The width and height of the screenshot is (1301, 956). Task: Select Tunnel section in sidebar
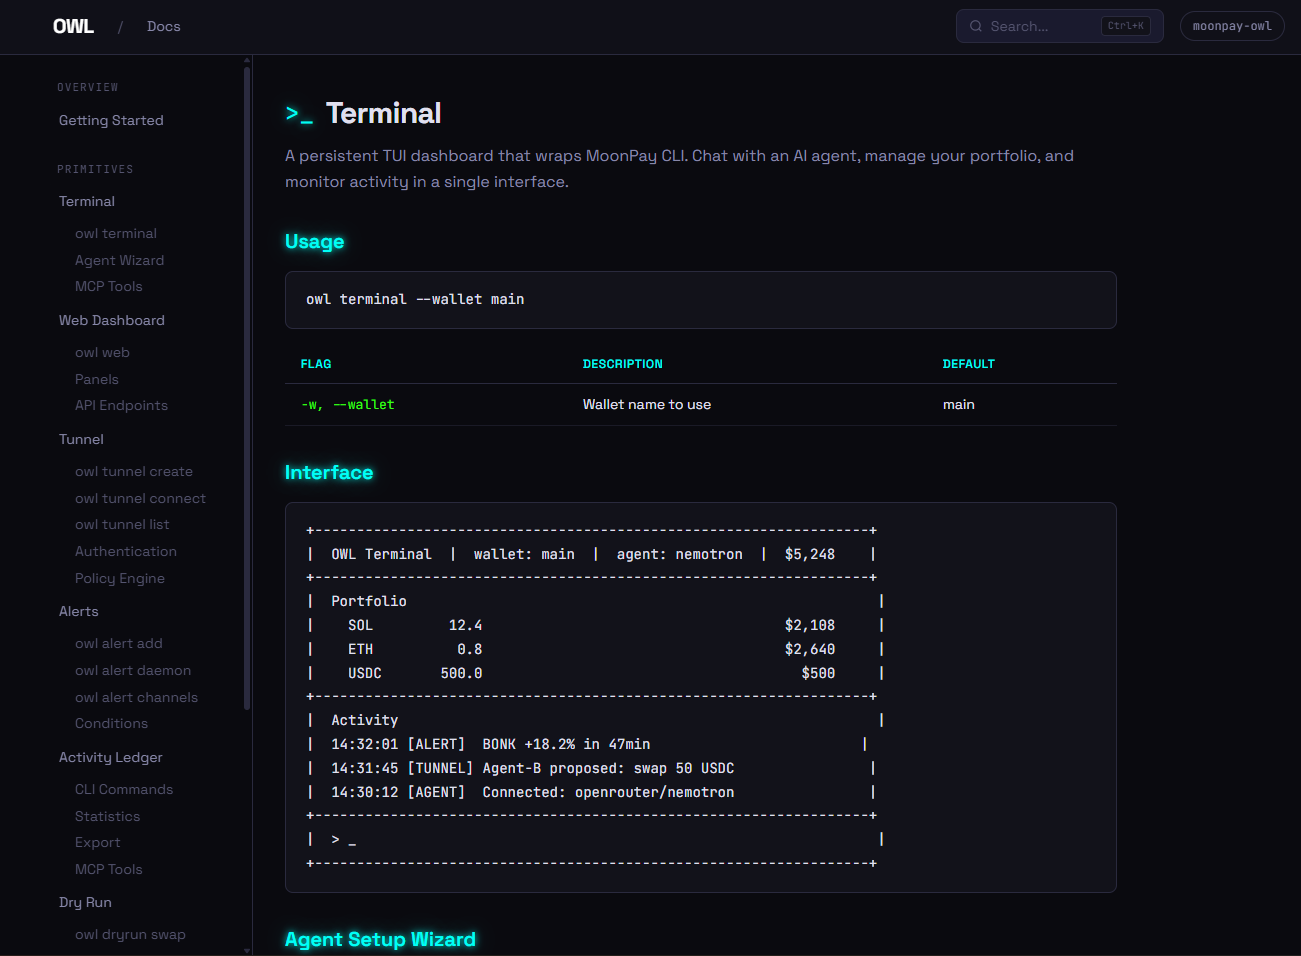(x=81, y=439)
